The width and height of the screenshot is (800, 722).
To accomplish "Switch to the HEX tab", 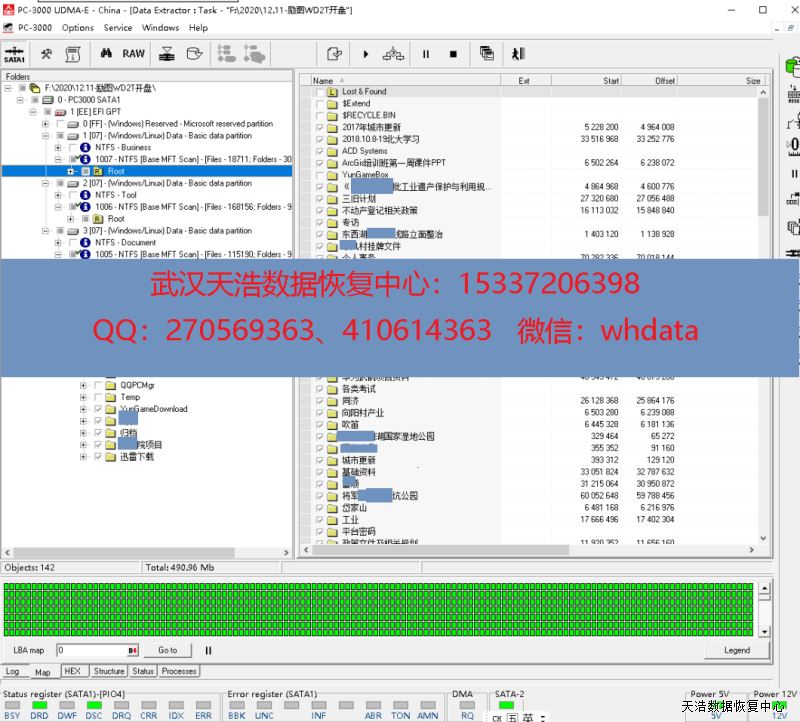I will click(x=72, y=671).
